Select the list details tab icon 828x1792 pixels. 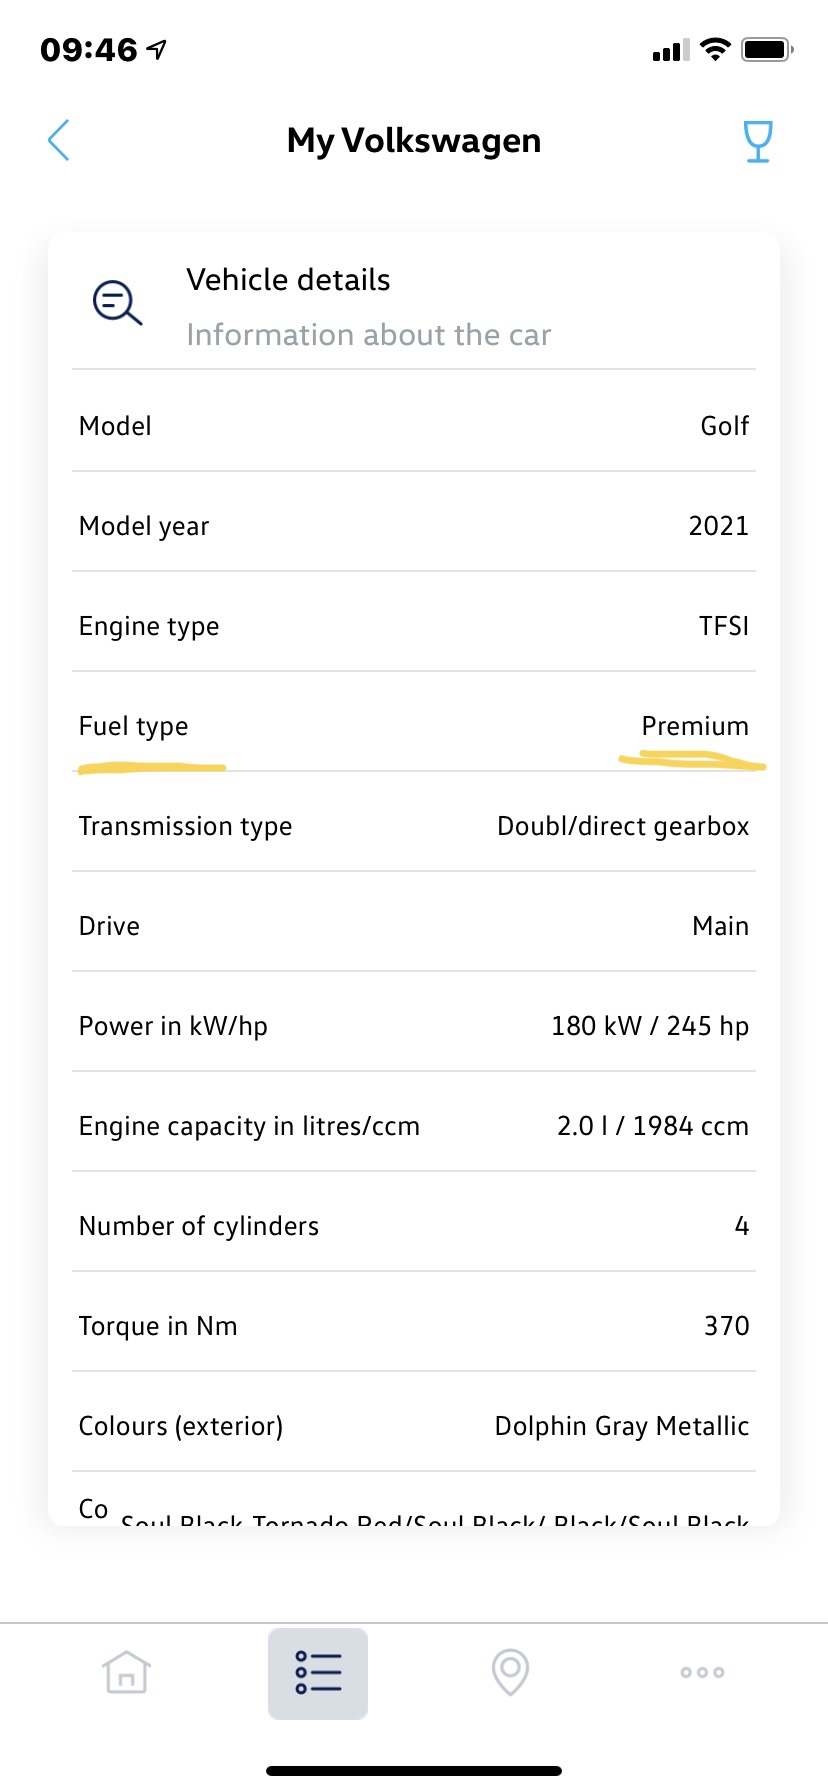pos(318,1673)
